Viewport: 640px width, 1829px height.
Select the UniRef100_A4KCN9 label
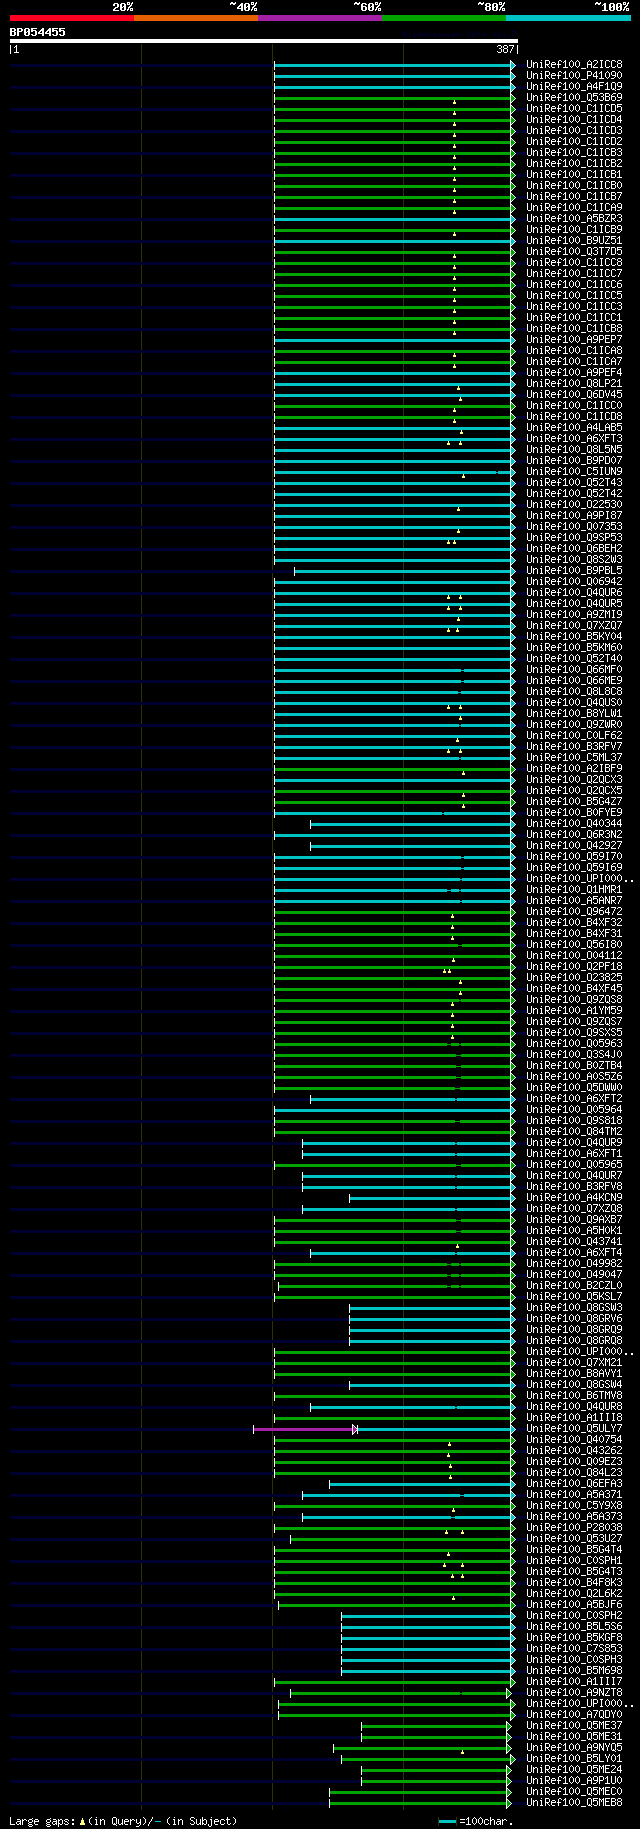tap(574, 1198)
